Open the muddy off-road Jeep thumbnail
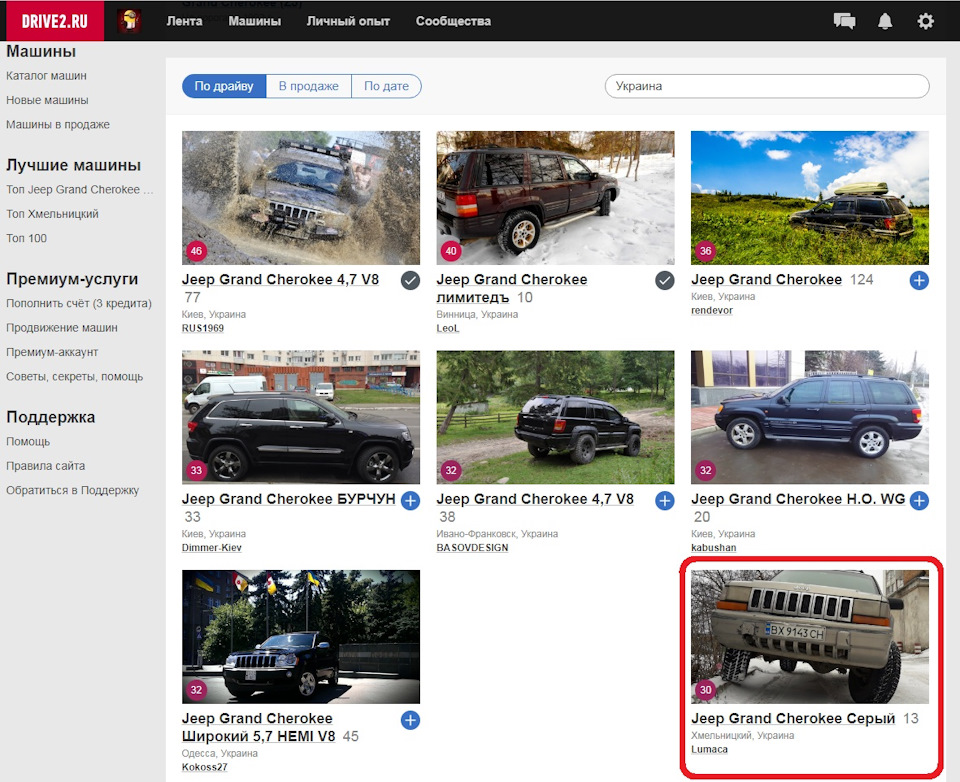The height and width of the screenshot is (782, 960). 301,197
